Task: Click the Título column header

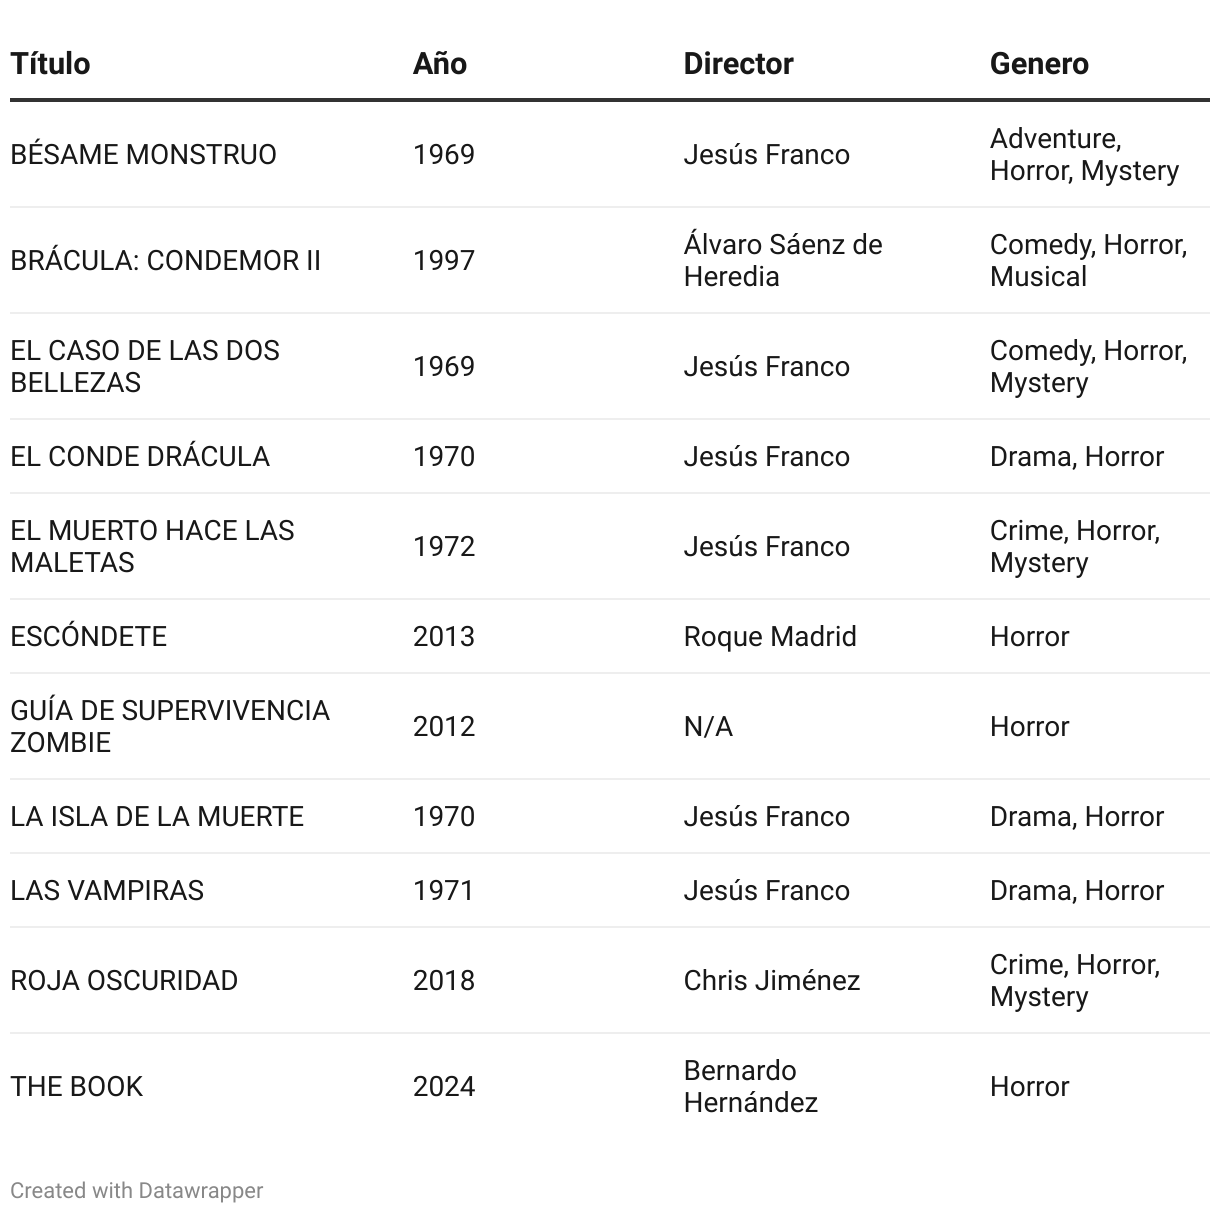Action: click(50, 64)
